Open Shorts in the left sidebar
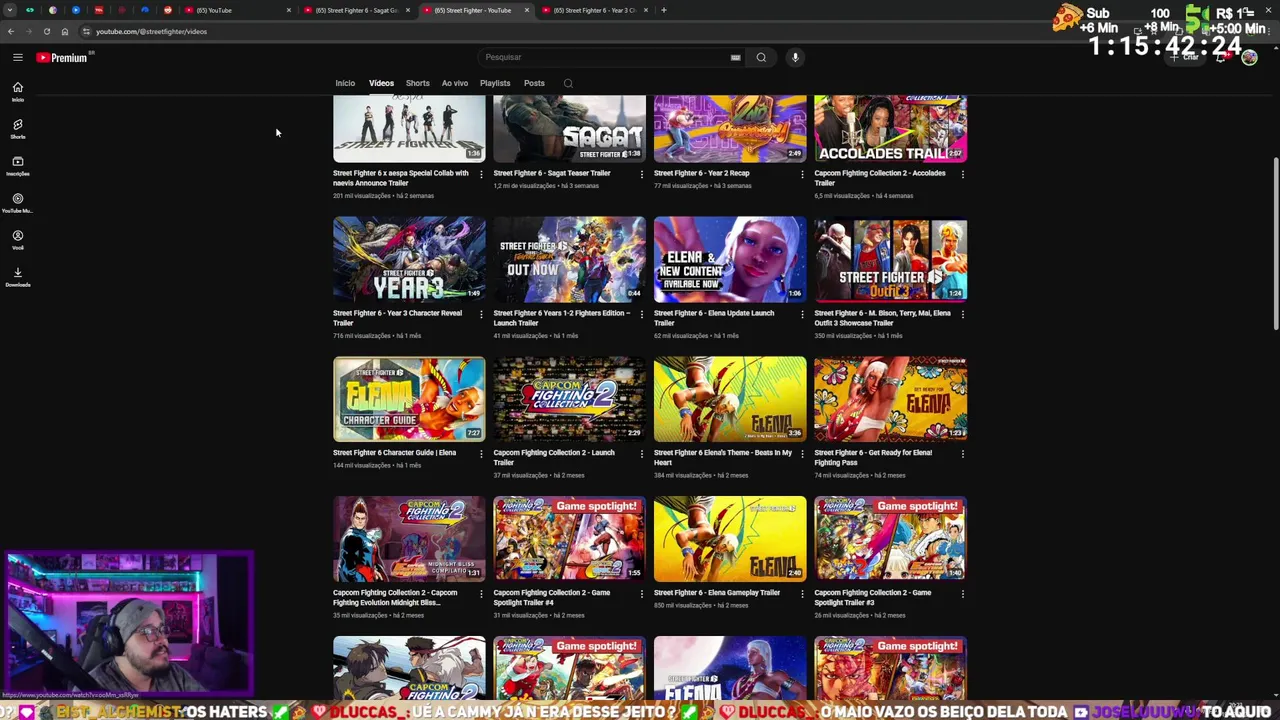Image resolution: width=1280 pixels, height=720 pixels. coord(18,129)
